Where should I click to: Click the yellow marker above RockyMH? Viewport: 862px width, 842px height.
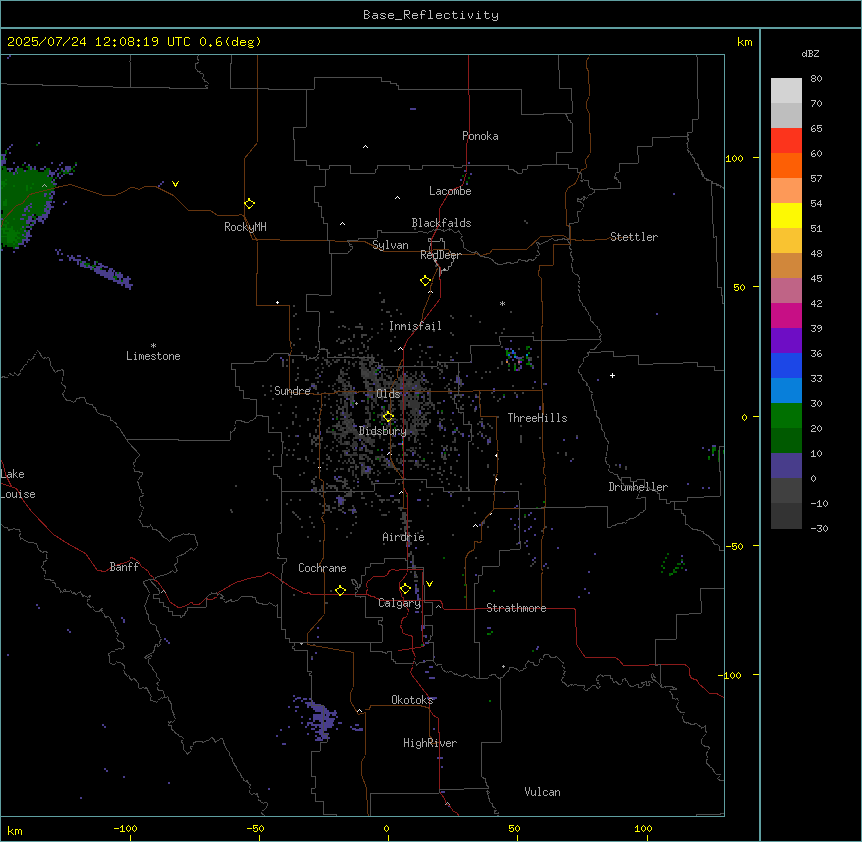point(249,203)
